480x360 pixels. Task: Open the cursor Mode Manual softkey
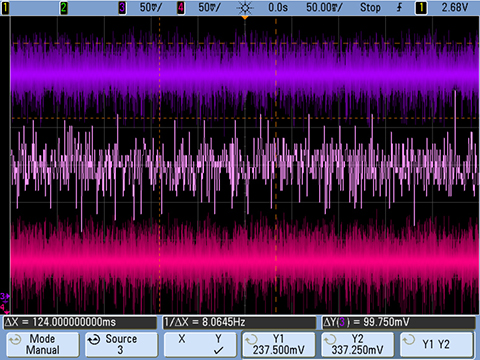(x=43, y=344)
